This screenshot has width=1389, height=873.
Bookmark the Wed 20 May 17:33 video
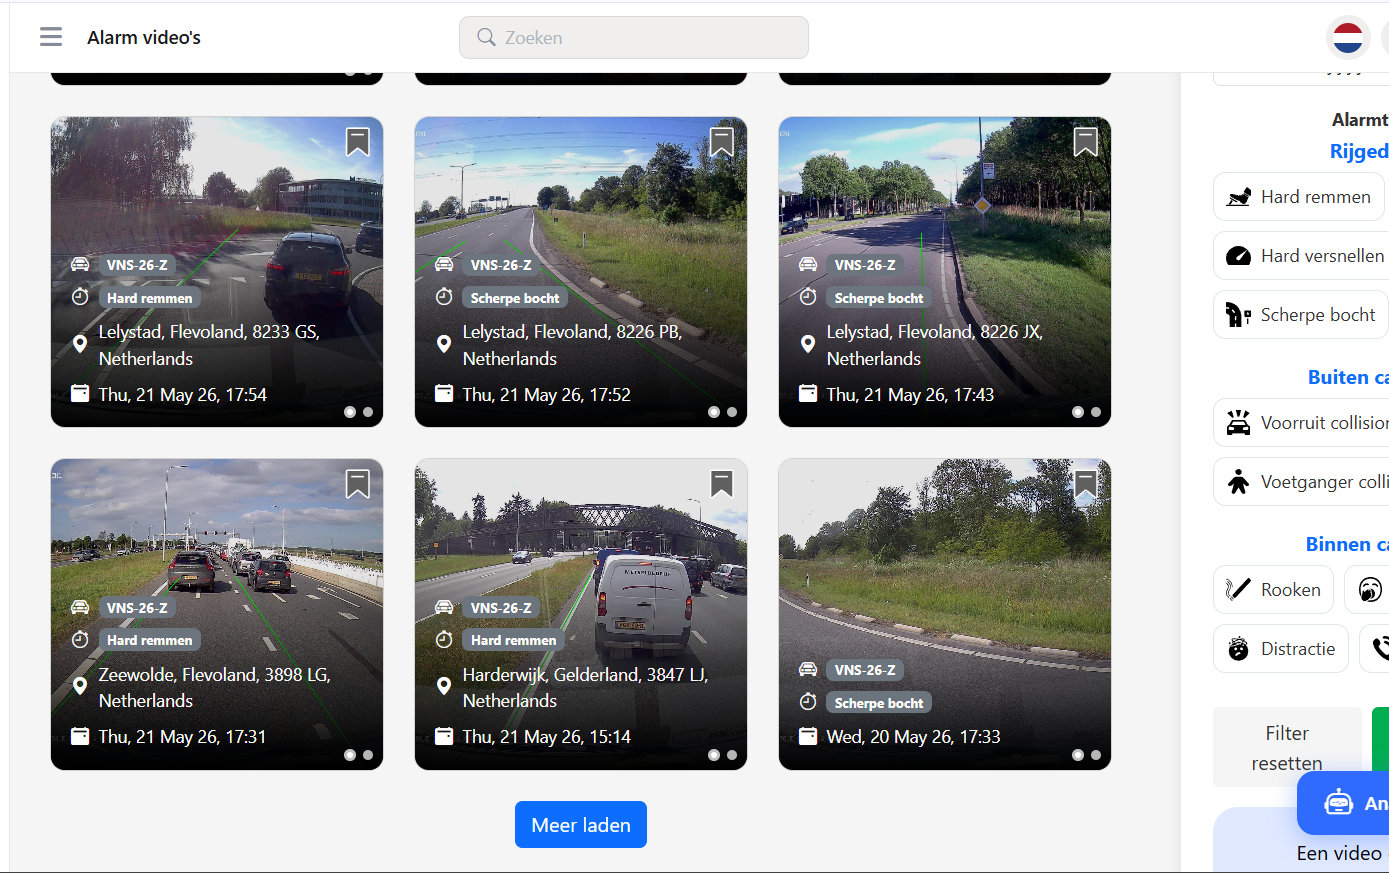click(1086, 484)
